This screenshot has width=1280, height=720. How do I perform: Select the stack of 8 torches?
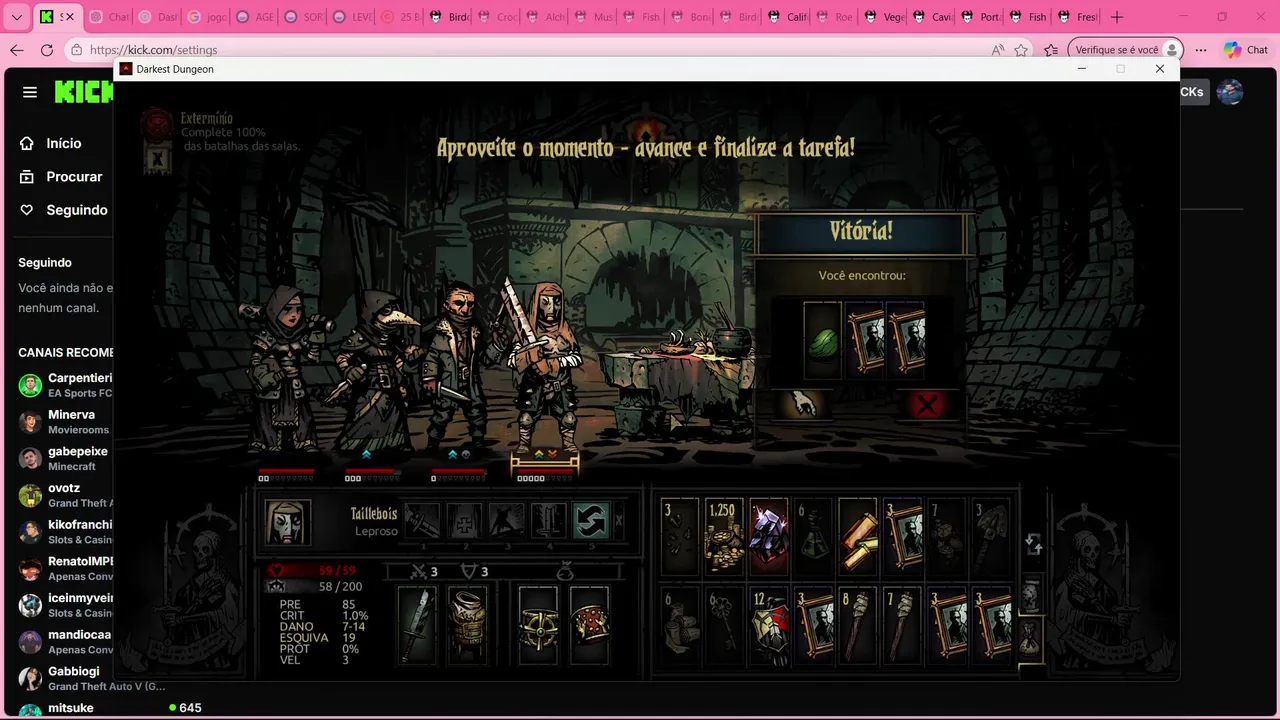(x=858, y=626)
